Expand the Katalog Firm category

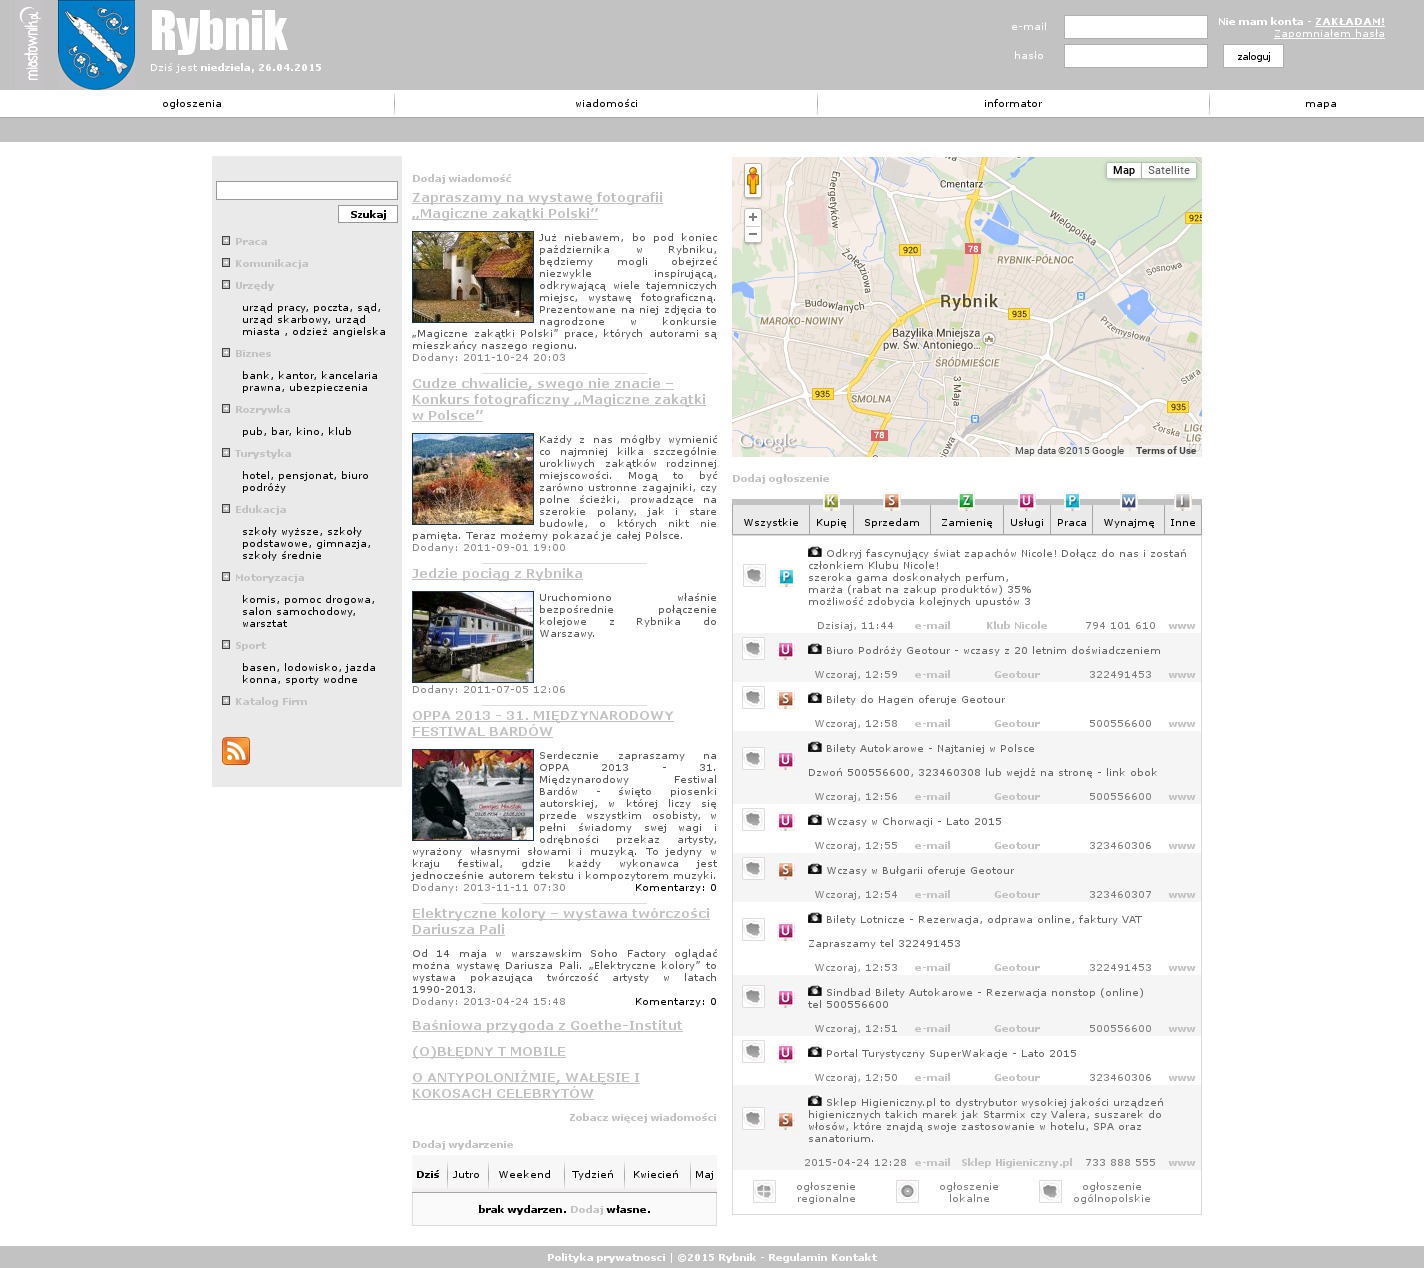click(x=270, y=702)
